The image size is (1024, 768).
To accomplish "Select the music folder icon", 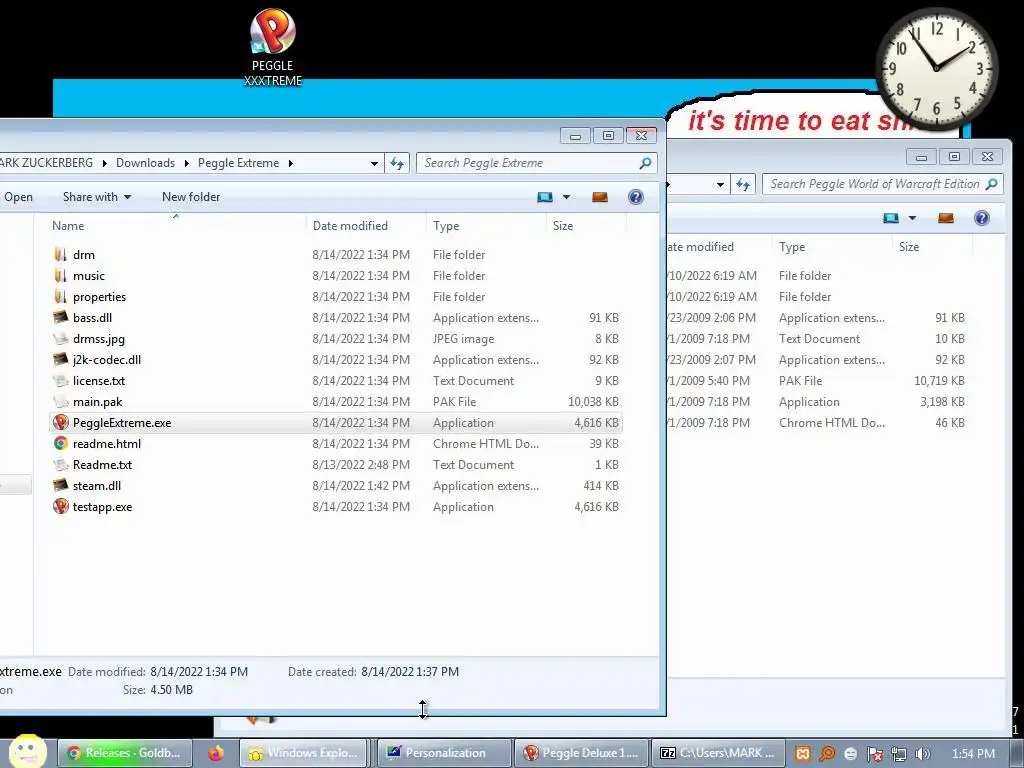I will (61, 276).
